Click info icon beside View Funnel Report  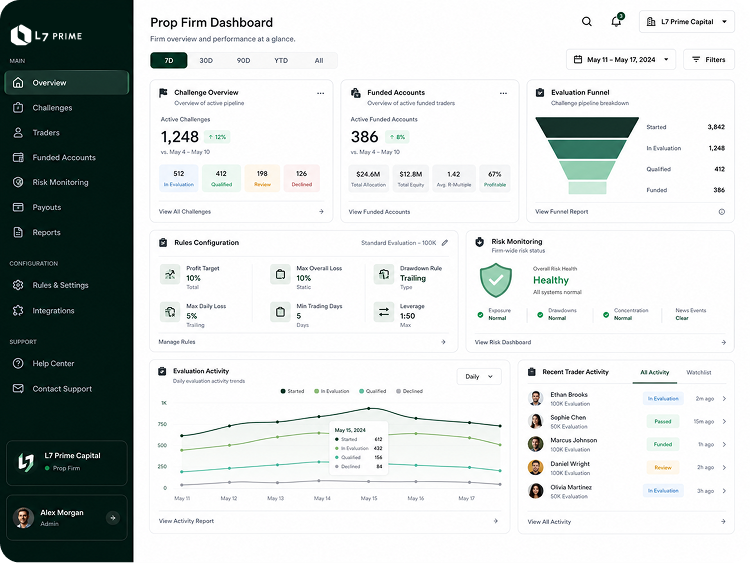(x=722, y=212)
